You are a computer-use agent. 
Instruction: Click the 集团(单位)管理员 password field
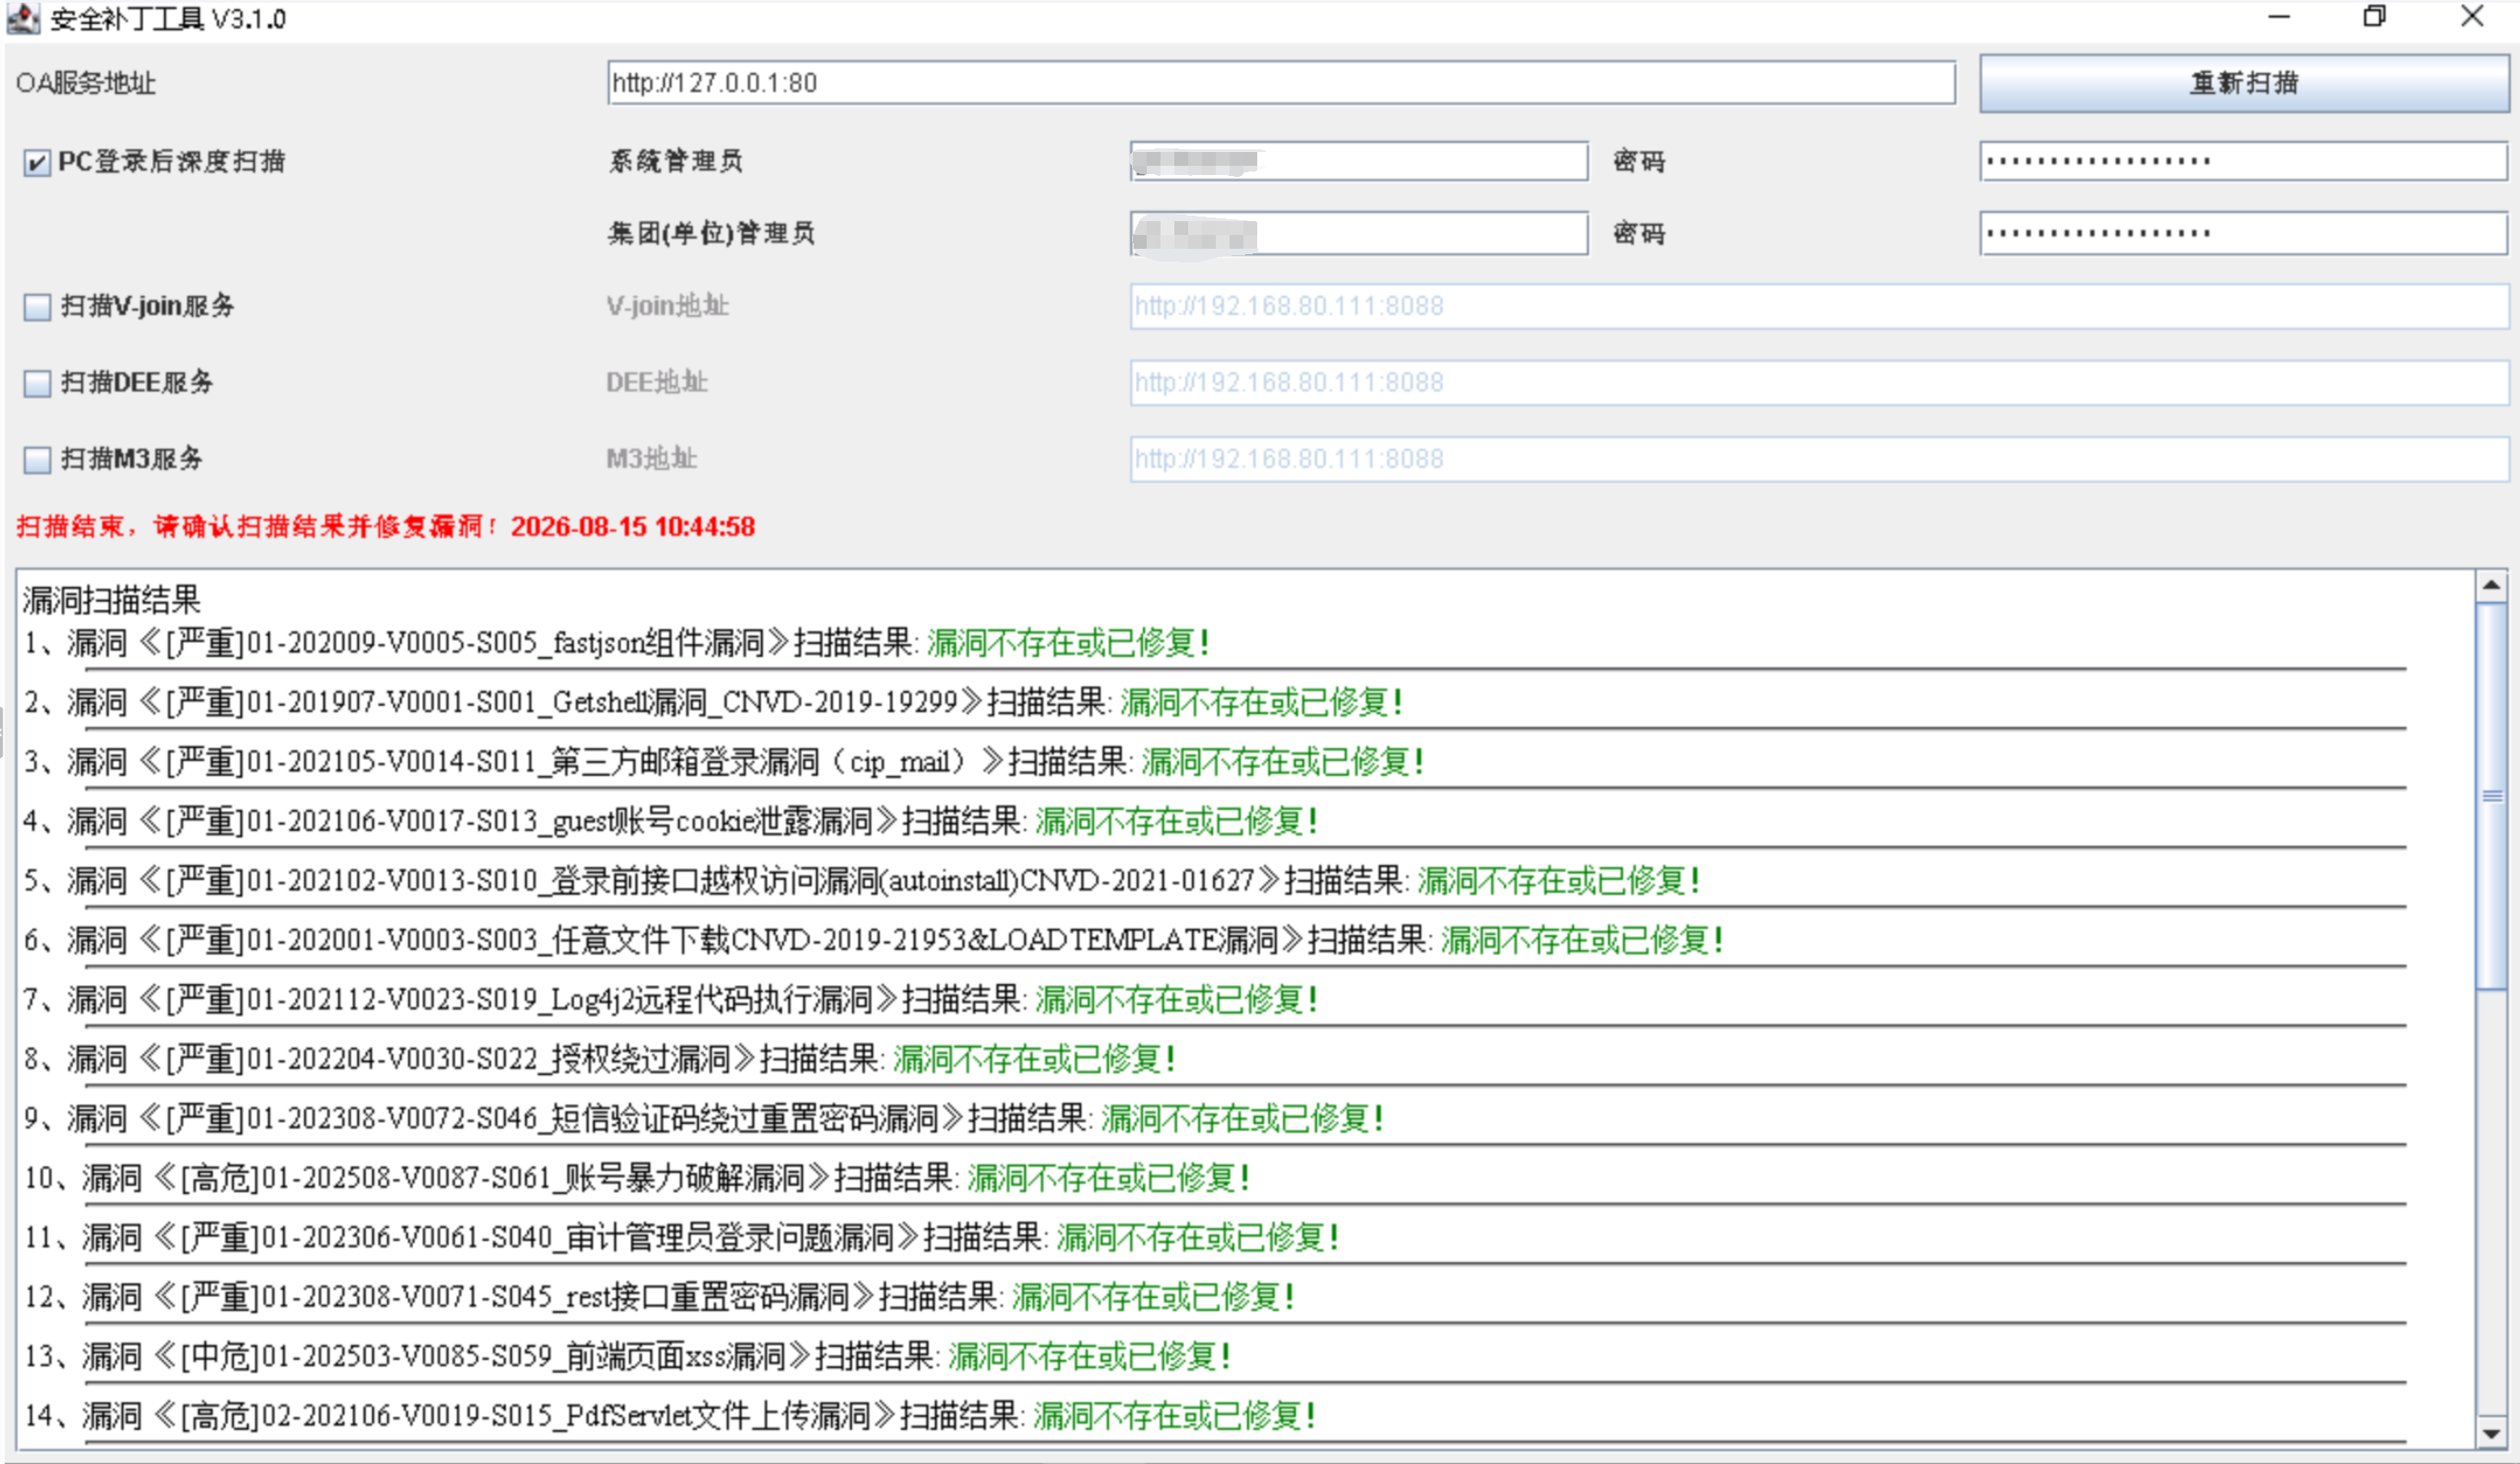click(2243, 234)
